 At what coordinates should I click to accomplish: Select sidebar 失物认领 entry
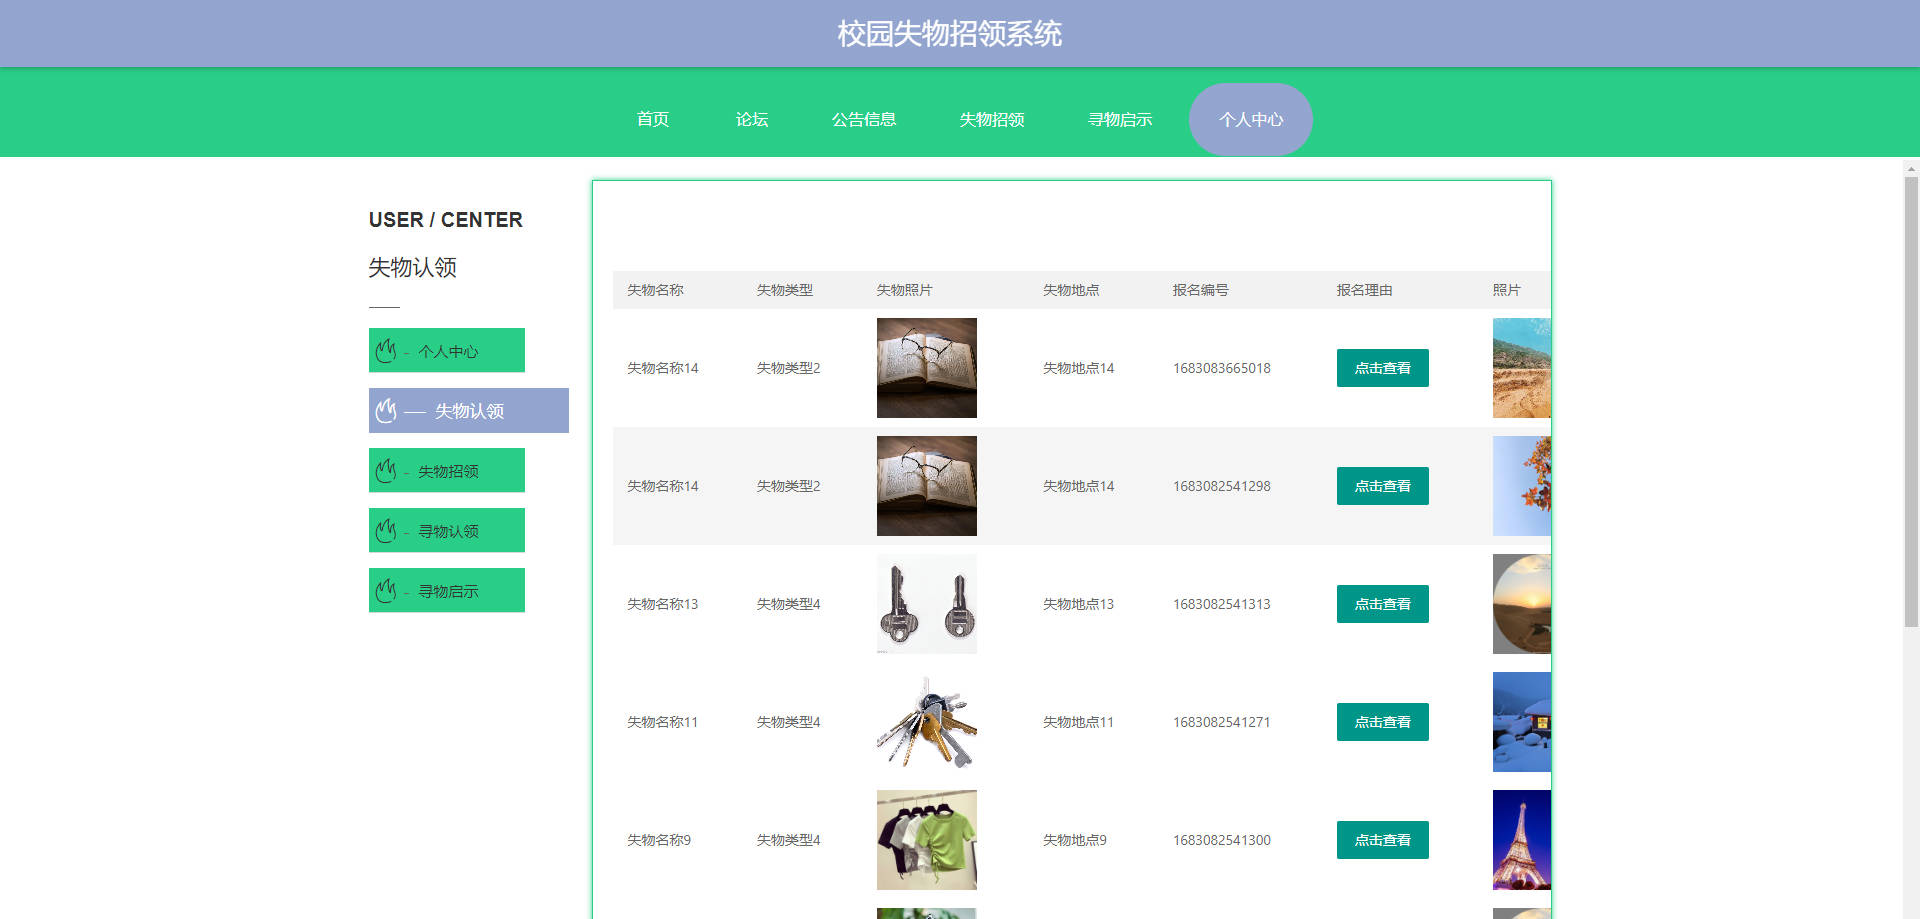(x=469, y=410)
